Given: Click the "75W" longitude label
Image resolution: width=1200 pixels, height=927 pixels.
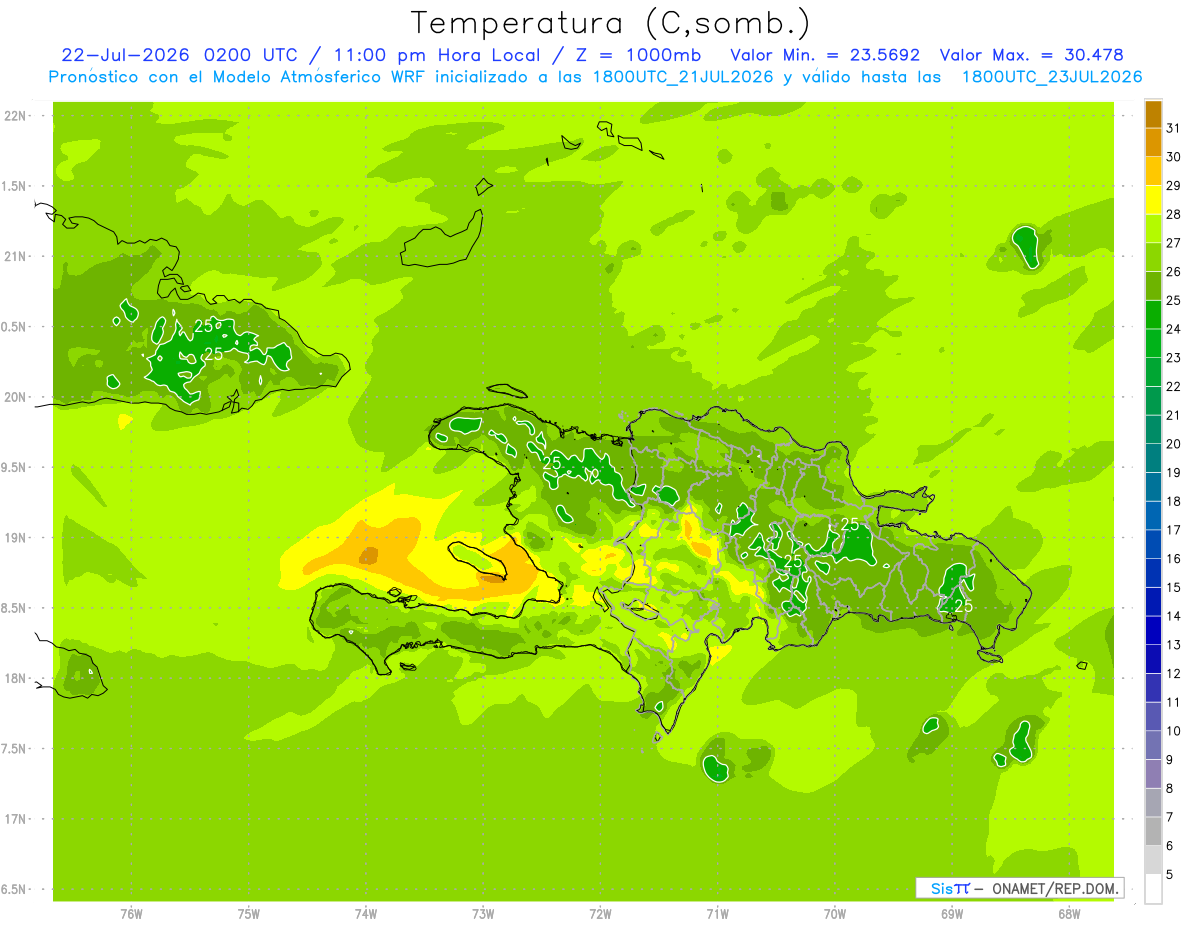Looking at the screenshot, I should [x=249, y=913].
